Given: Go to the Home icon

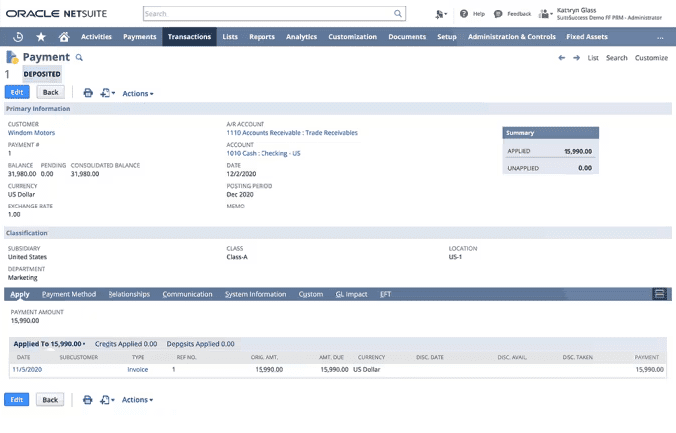Looking at the screenshot, I should [64, 37].
